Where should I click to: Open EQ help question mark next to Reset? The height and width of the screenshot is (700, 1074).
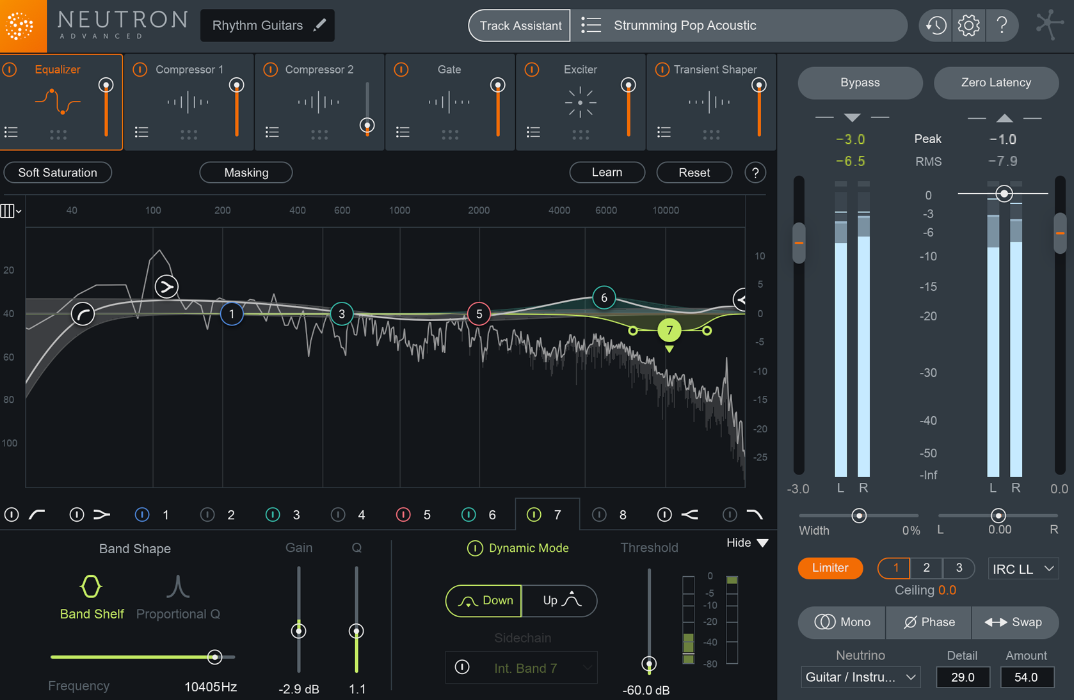coord(755,173)
